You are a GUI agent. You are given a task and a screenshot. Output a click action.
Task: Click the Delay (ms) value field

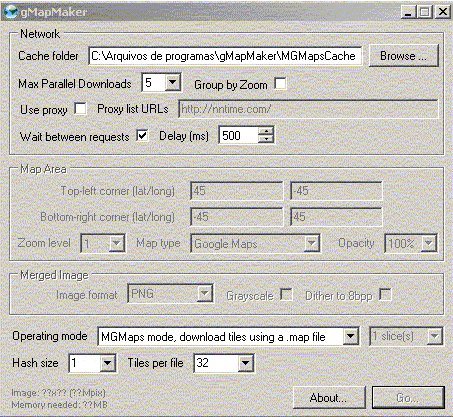click(x=239, y=135)
